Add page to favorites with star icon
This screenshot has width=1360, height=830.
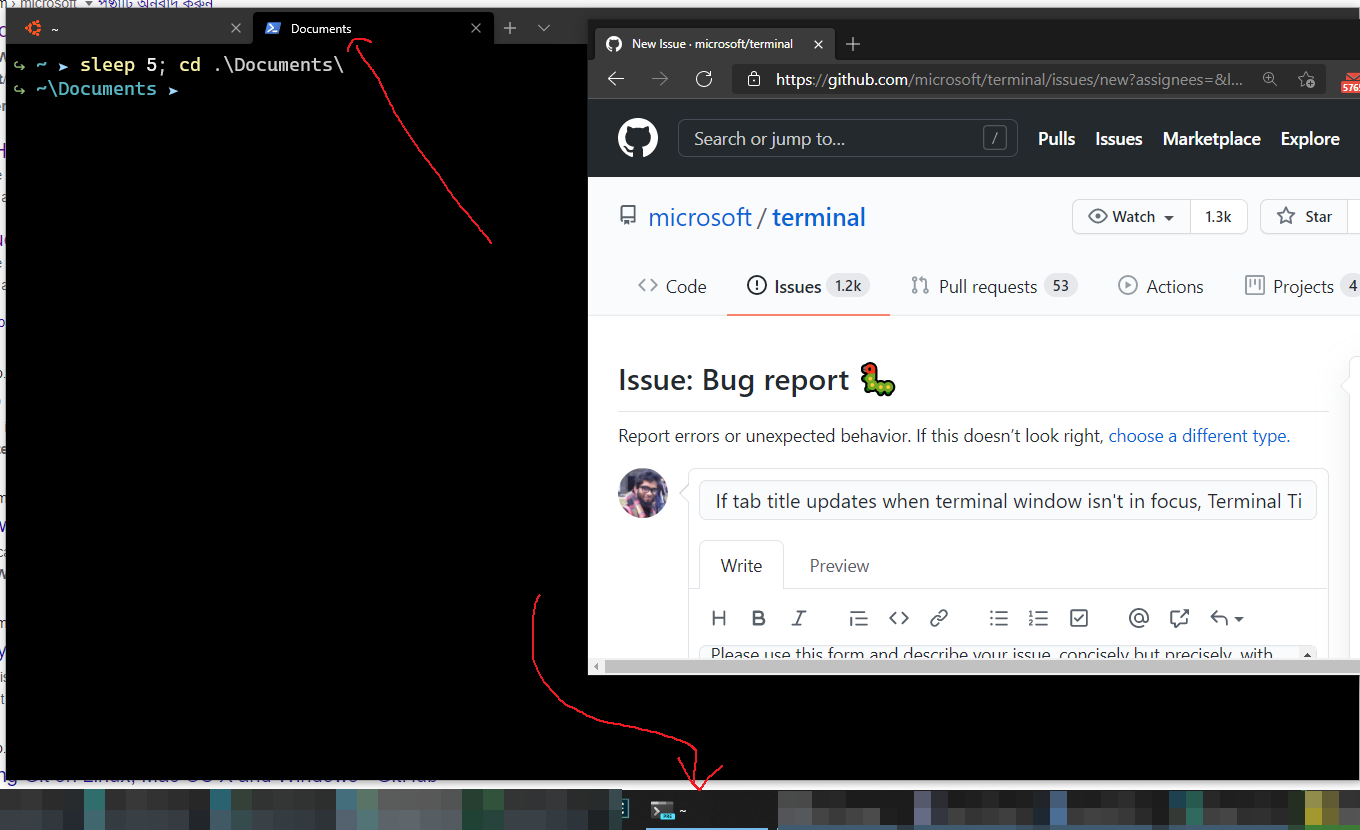1306,79
